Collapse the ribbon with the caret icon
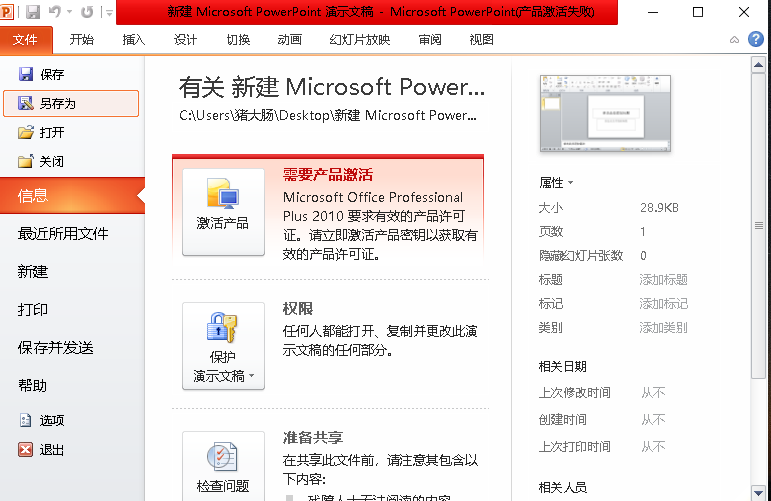 click(734, 40)
